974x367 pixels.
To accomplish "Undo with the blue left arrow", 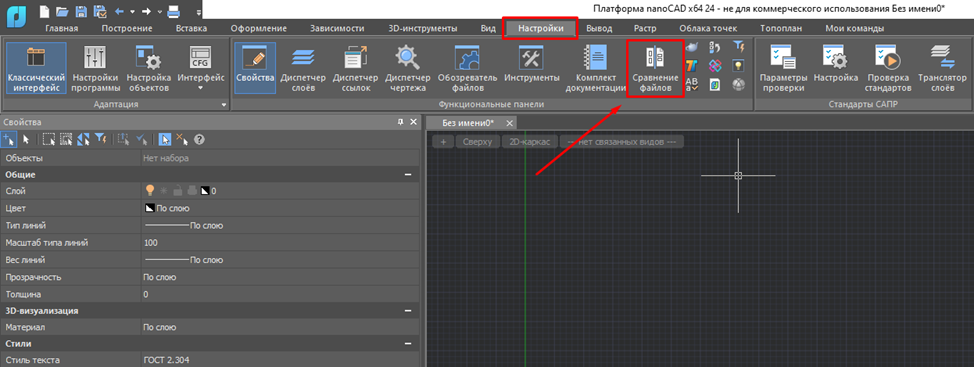I will (x=120, y=11).
